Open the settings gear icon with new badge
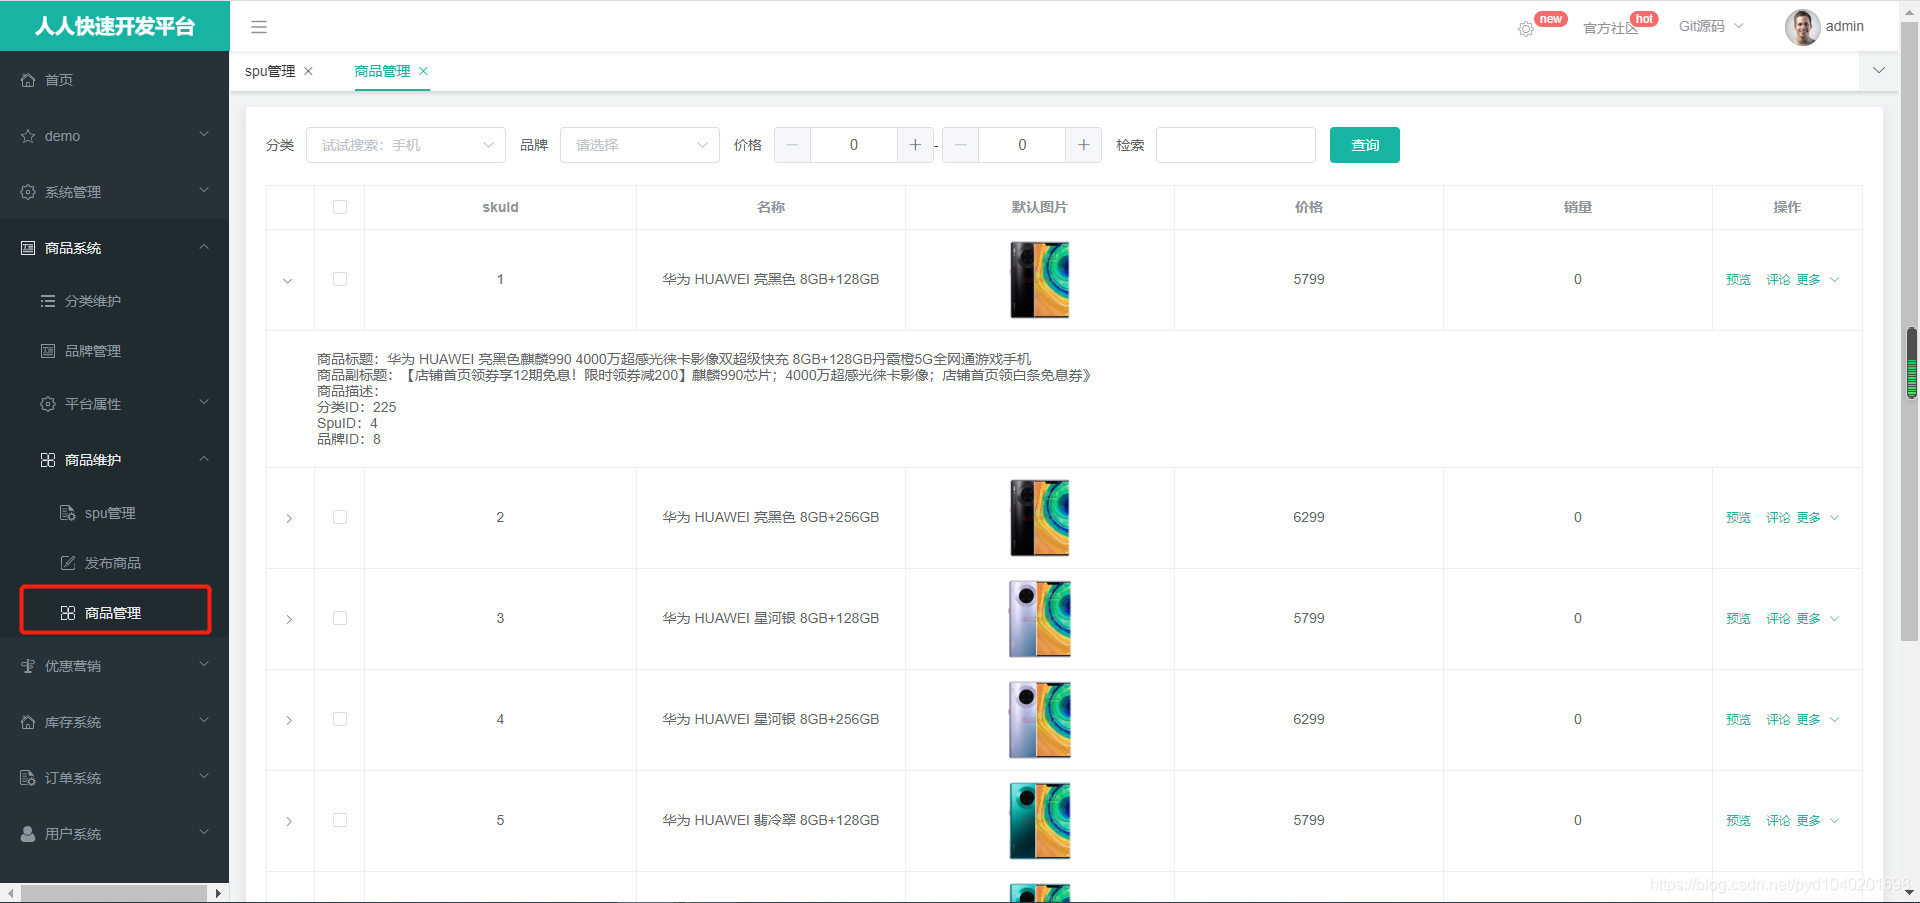1920x903 pixels. click(x=1526, y=29)
